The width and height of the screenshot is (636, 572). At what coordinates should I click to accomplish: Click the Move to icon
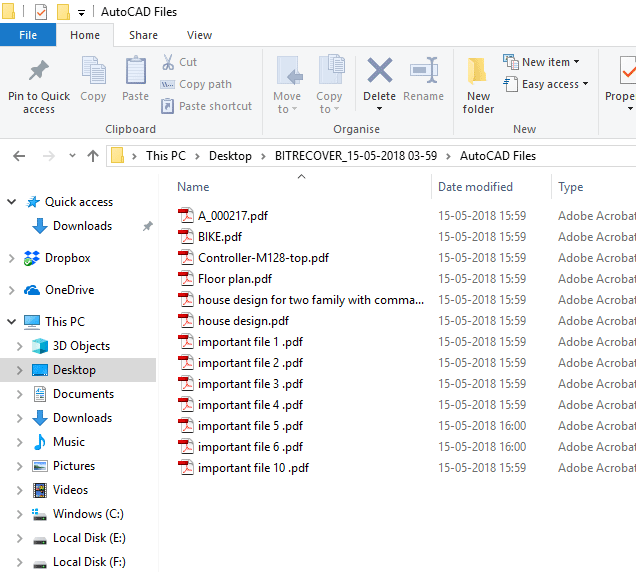click(289, 71)
